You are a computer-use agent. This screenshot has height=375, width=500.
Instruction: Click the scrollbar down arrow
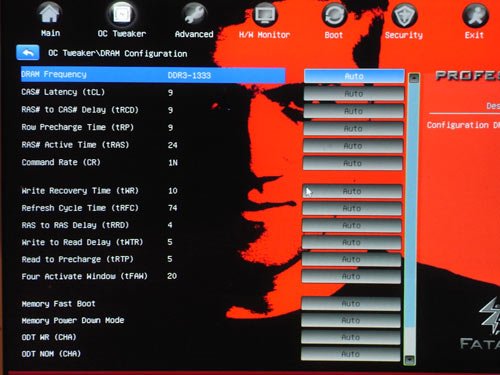(409, 360)
